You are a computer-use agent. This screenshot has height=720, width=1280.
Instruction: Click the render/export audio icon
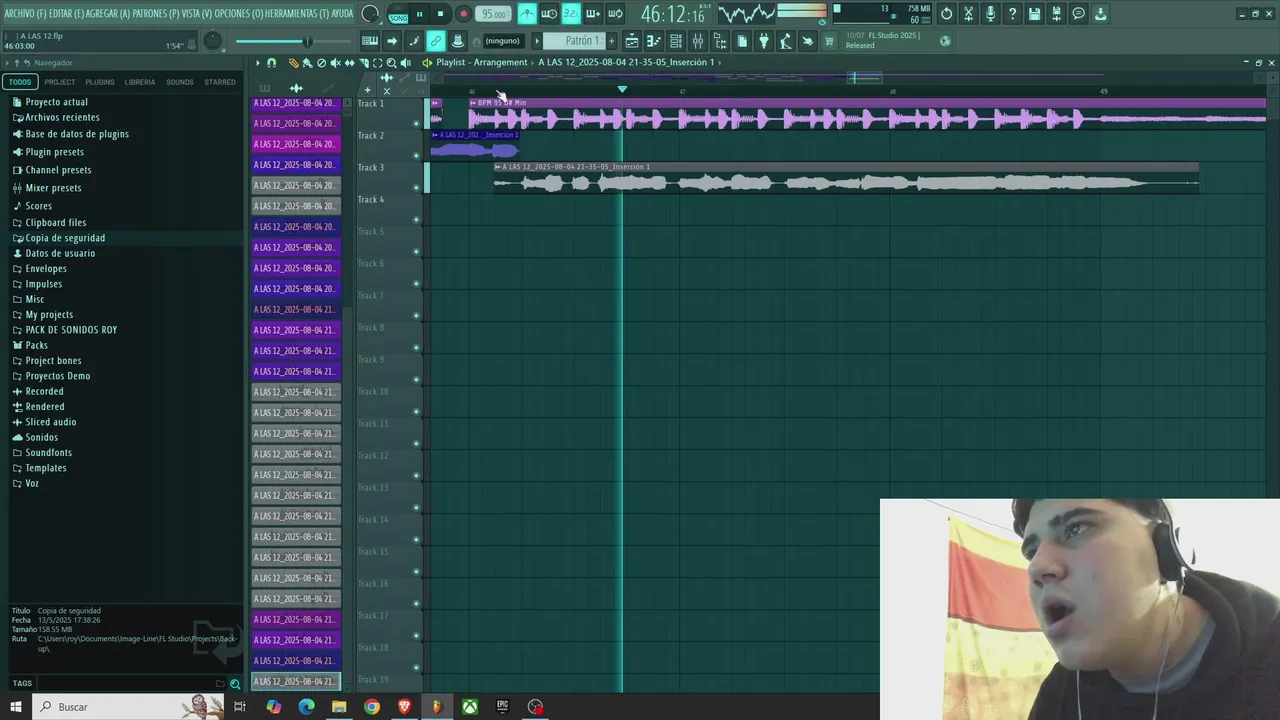click(1056, 14)
